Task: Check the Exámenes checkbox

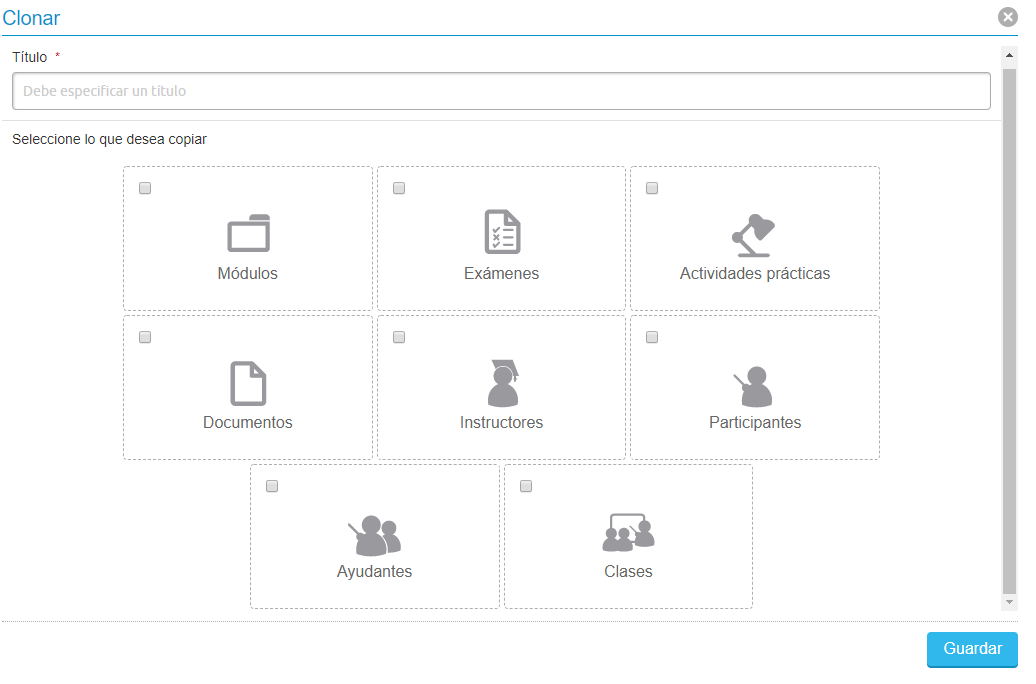Action: coord(399,188)
